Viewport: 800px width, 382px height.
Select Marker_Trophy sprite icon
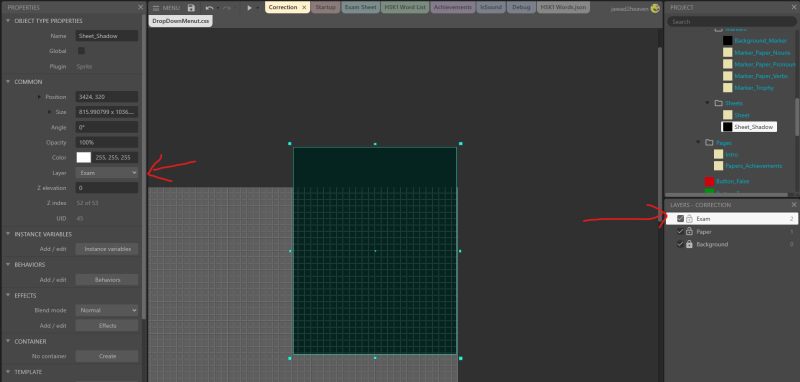coord(728,88)
